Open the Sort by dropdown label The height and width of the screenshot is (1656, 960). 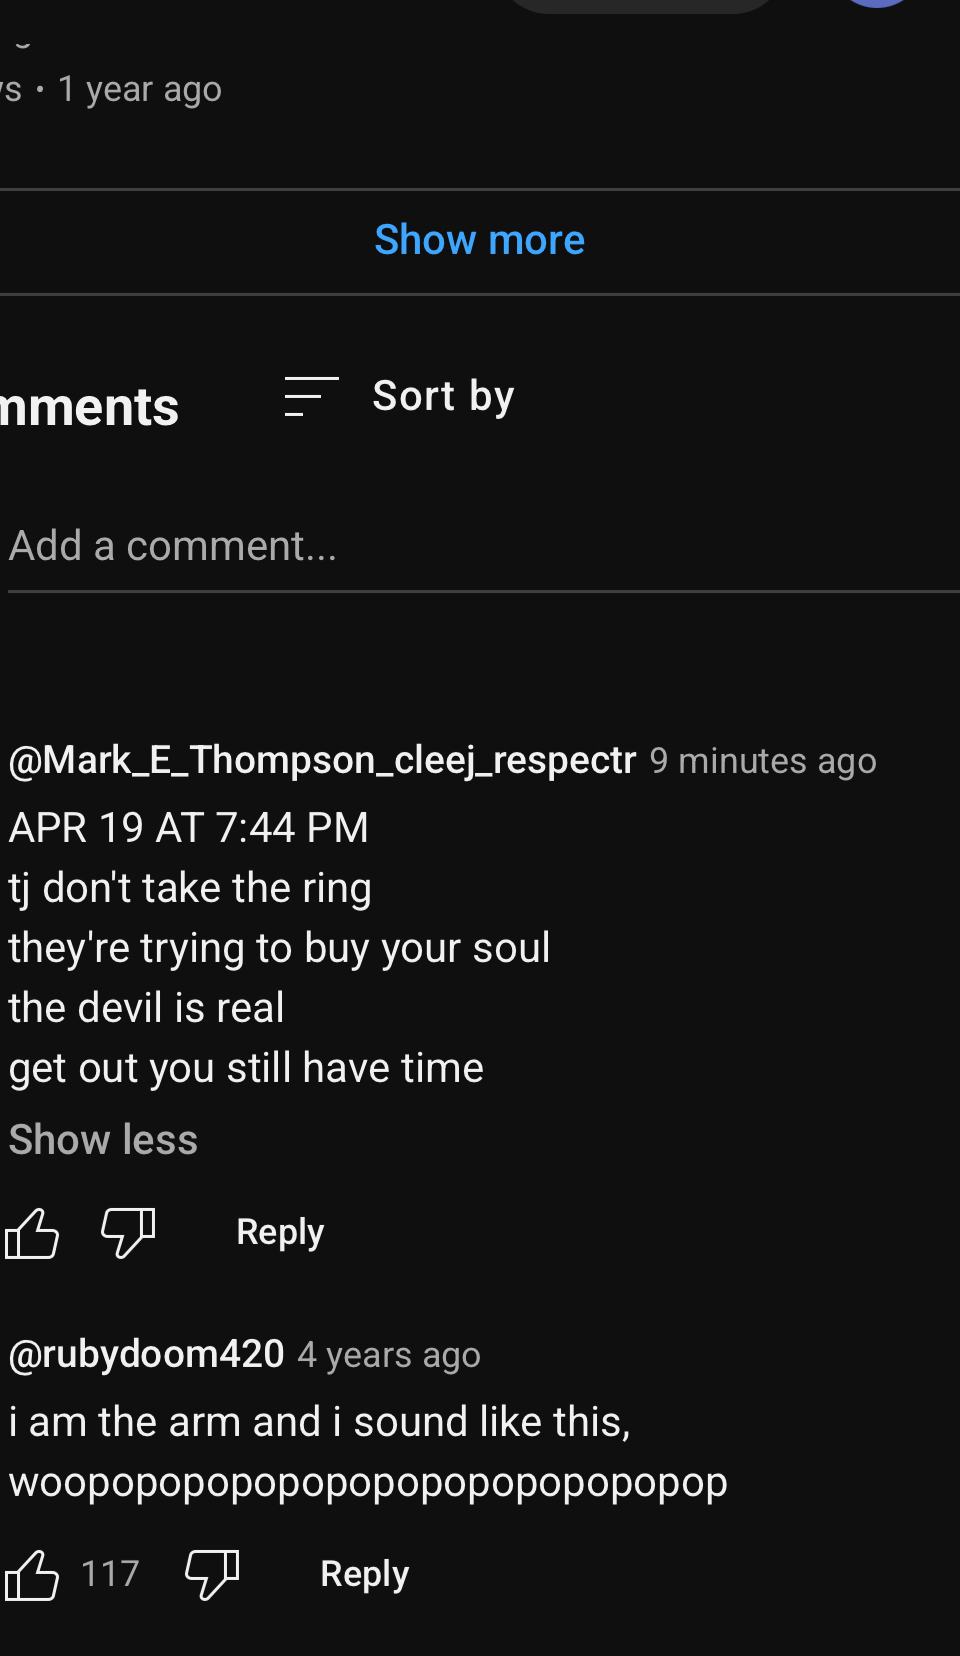click(x=443, y=396)
